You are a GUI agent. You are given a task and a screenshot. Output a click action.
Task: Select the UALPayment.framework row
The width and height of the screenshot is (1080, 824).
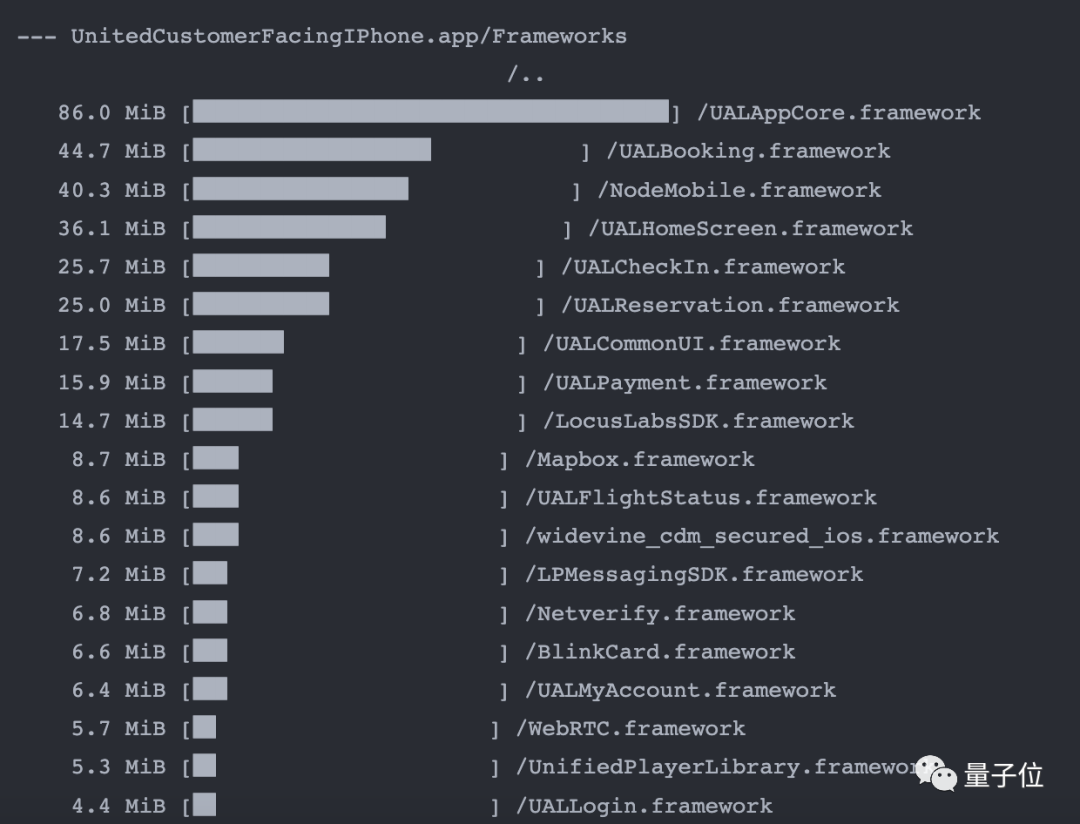685,383
